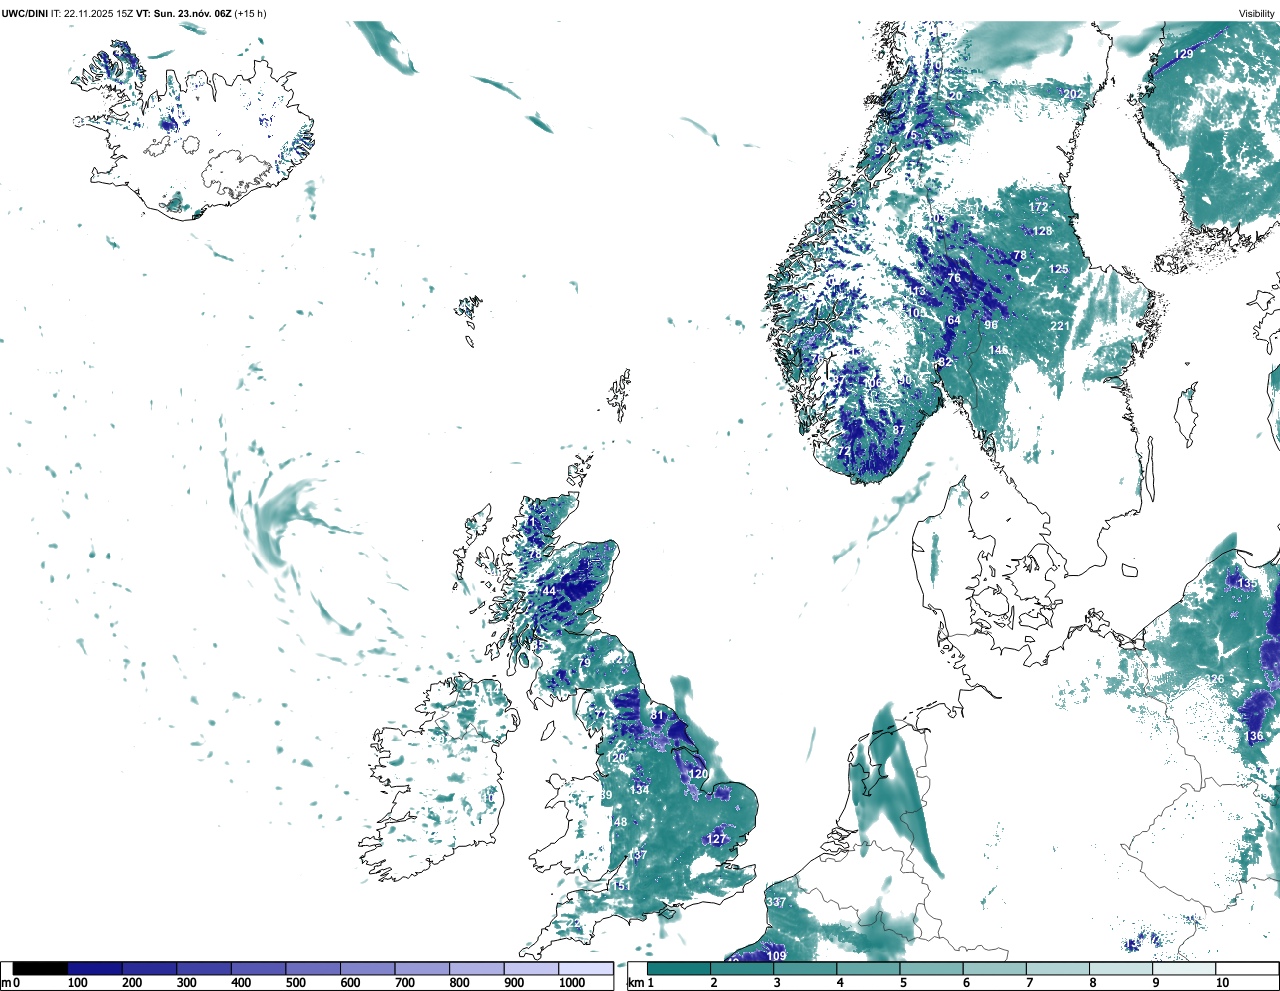Click the value '82' near Oslo area

pos(945,362)
